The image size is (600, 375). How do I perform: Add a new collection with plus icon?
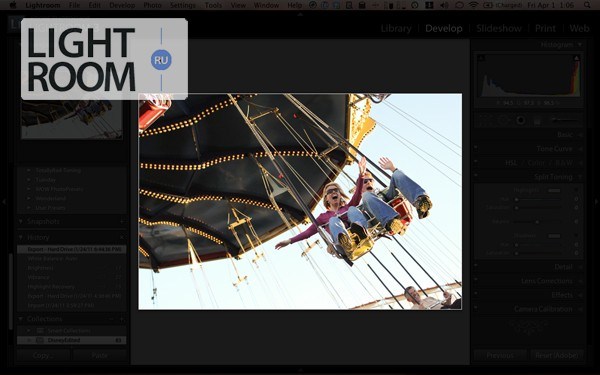(122, 319)
